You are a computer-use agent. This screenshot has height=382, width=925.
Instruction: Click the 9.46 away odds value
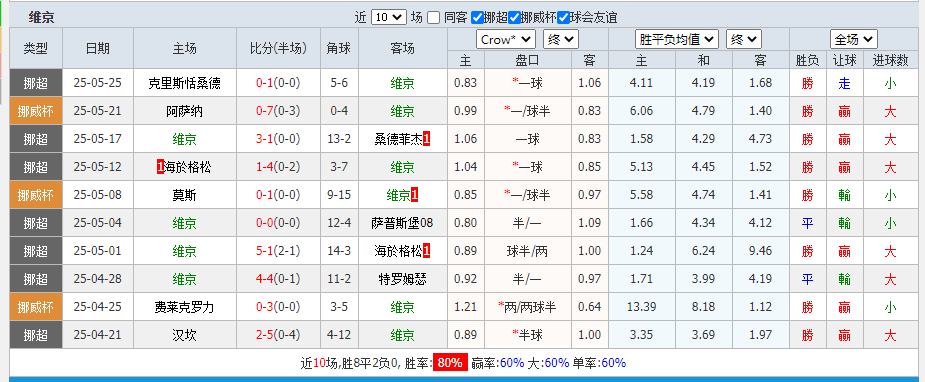760,251
